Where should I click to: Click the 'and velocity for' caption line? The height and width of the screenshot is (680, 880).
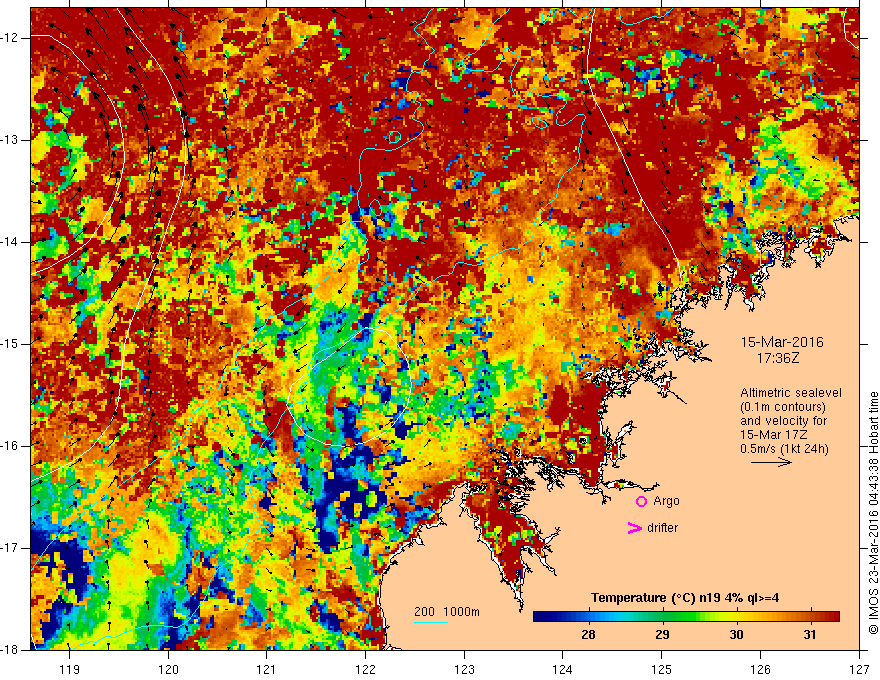point(783,421)
